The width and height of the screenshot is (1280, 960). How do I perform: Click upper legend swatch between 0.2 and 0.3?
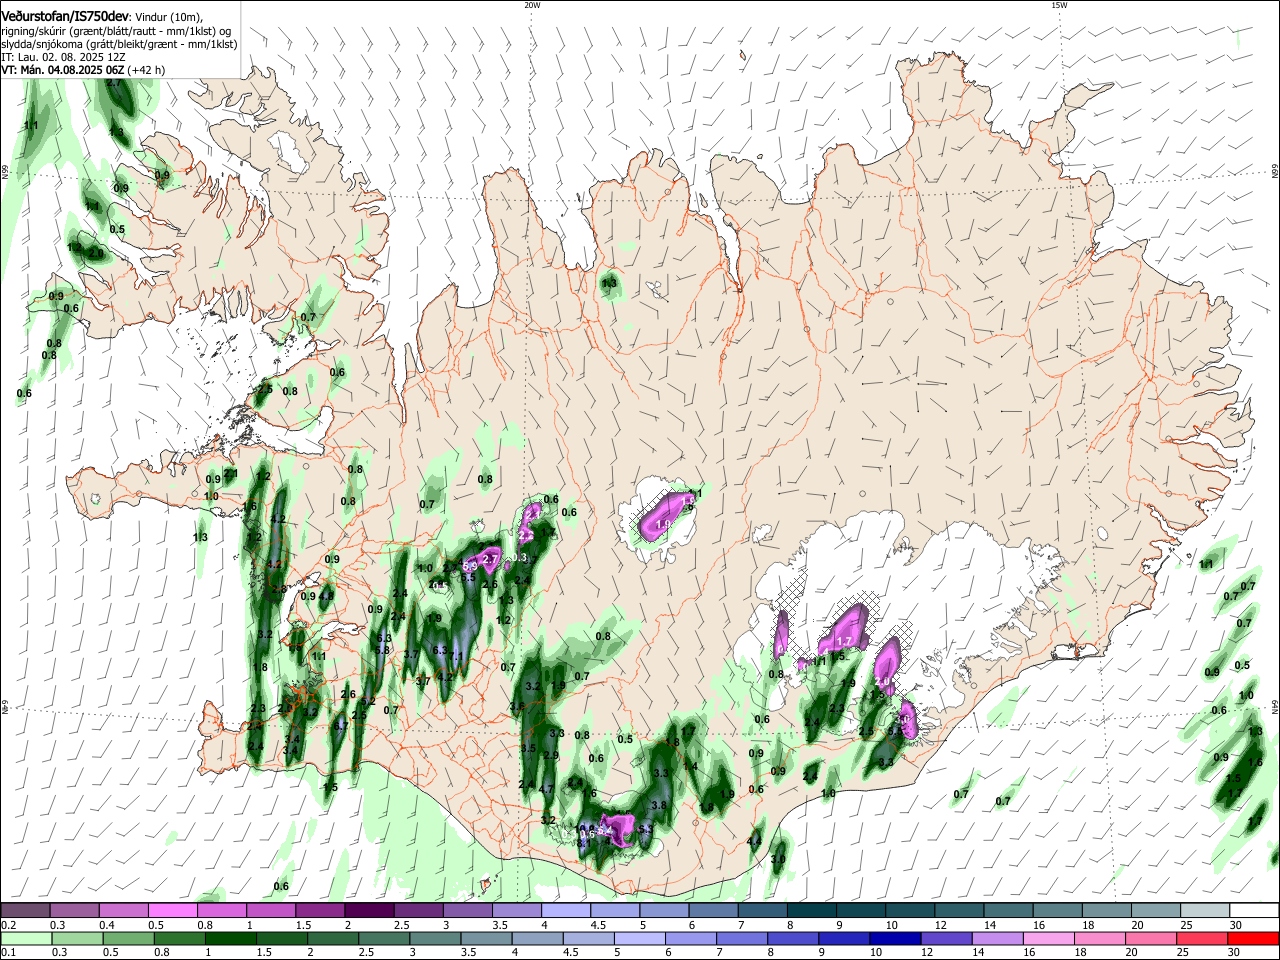click(x=25, y=911)
